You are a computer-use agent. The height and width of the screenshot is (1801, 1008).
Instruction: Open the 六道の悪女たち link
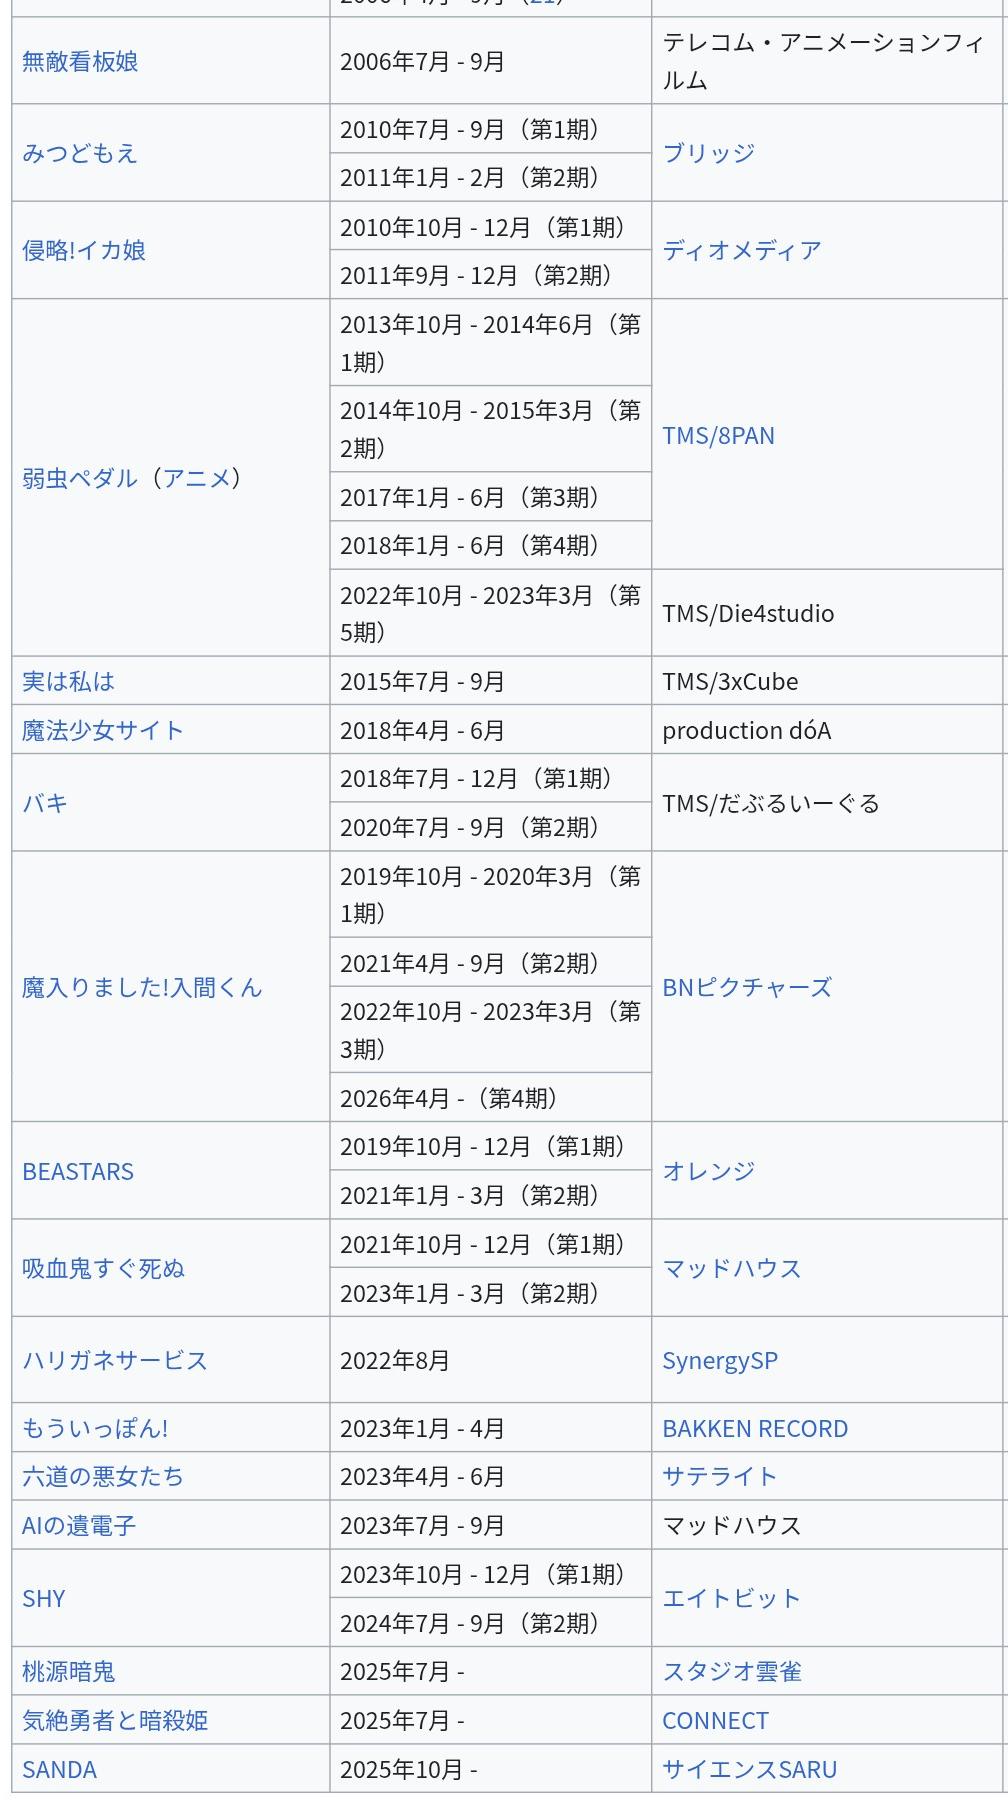tap(103, 1477)
